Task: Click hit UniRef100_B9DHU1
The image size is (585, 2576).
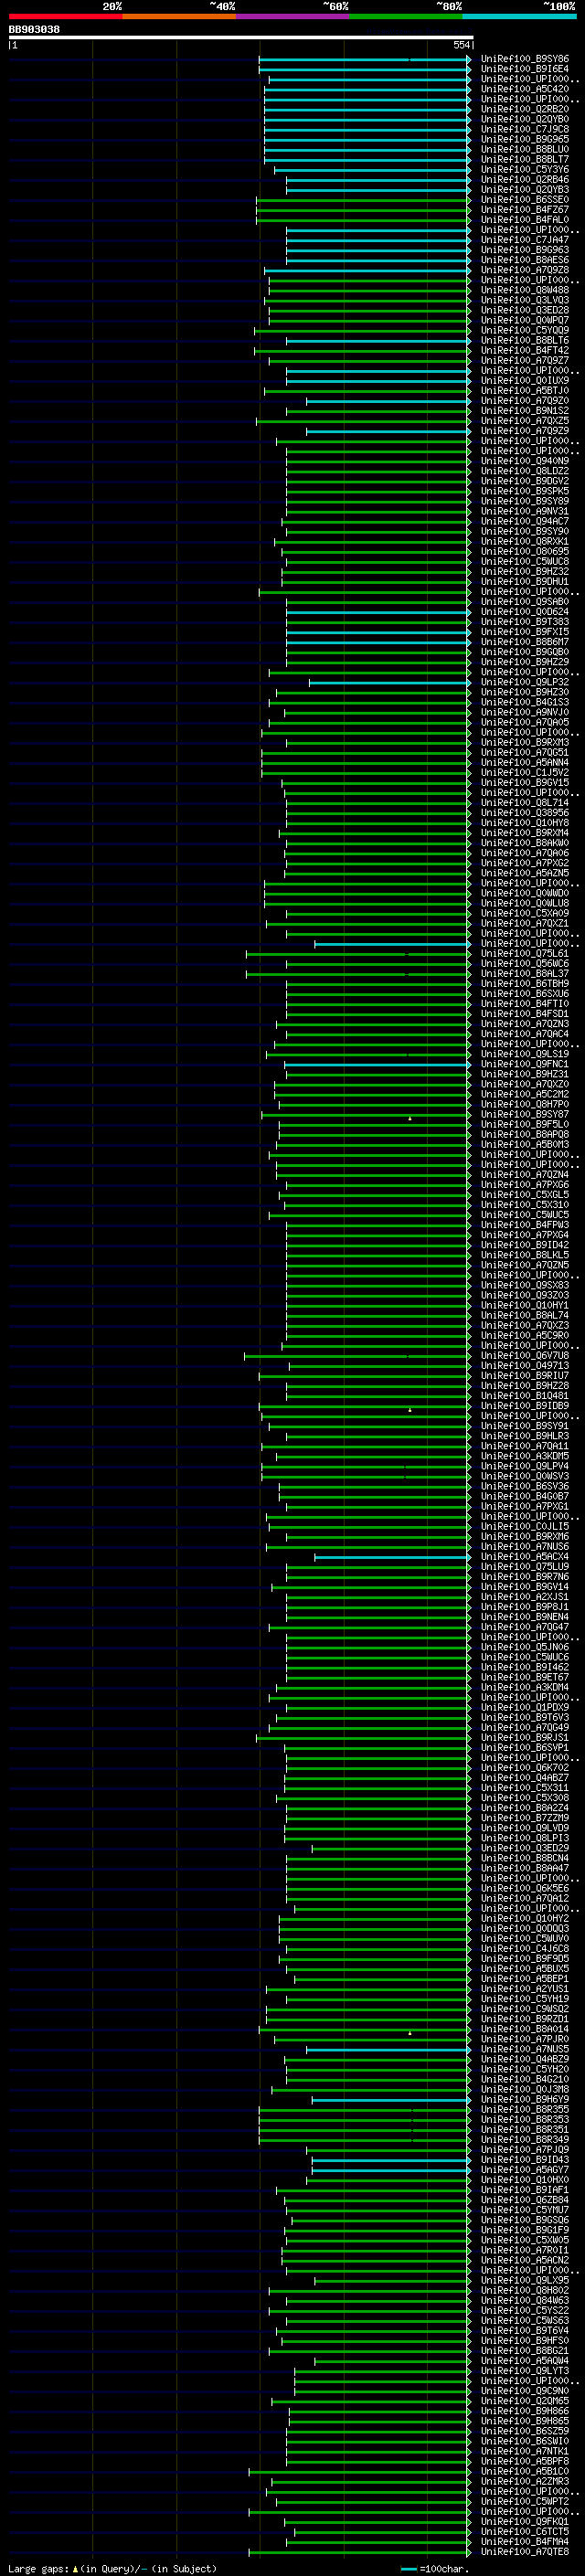Action: 525,581
